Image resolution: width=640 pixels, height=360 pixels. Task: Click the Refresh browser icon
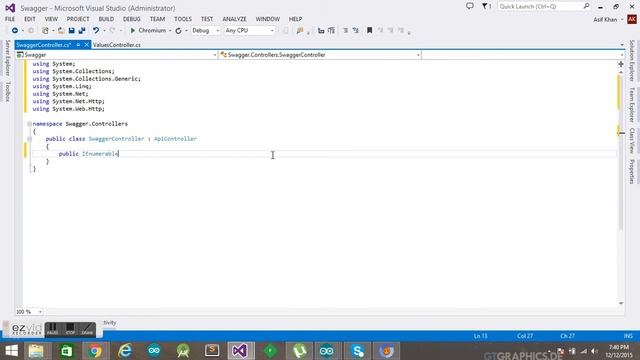[178, 31]
